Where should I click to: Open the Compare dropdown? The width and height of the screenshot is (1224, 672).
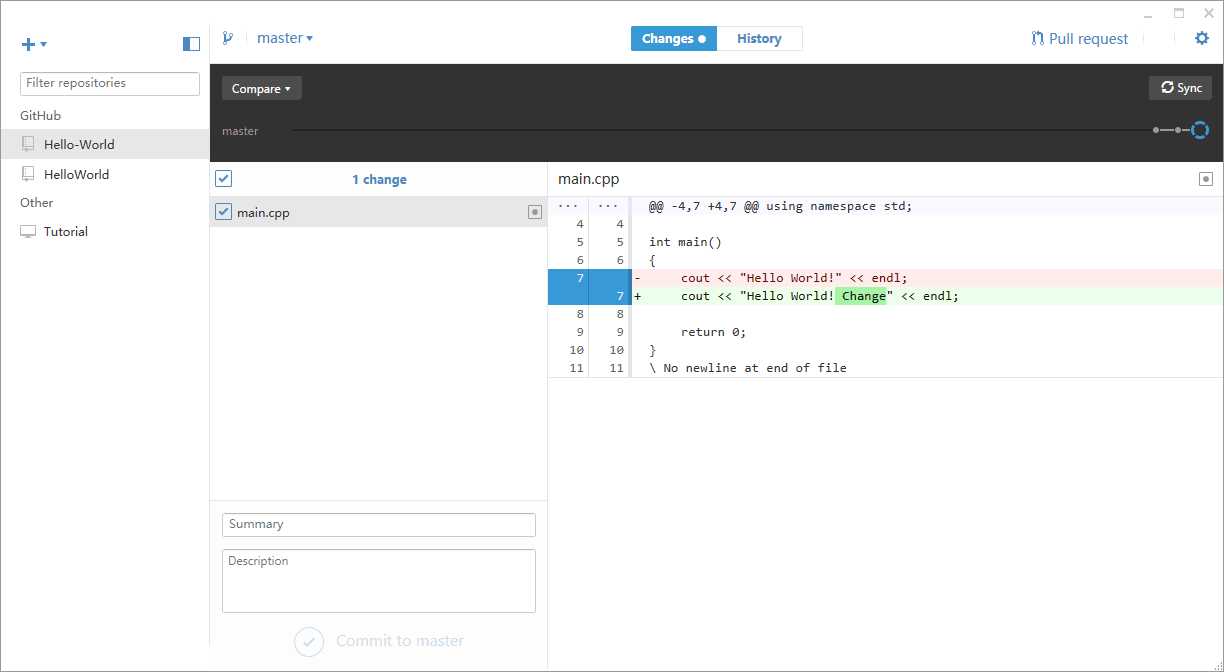[261, 89]
